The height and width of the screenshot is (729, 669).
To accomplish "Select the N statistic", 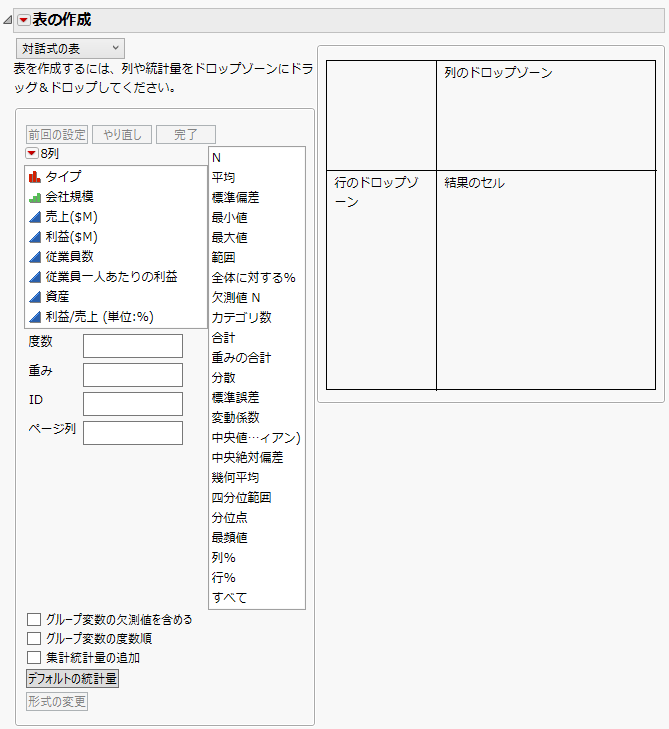I will click(x=216, y=158).
